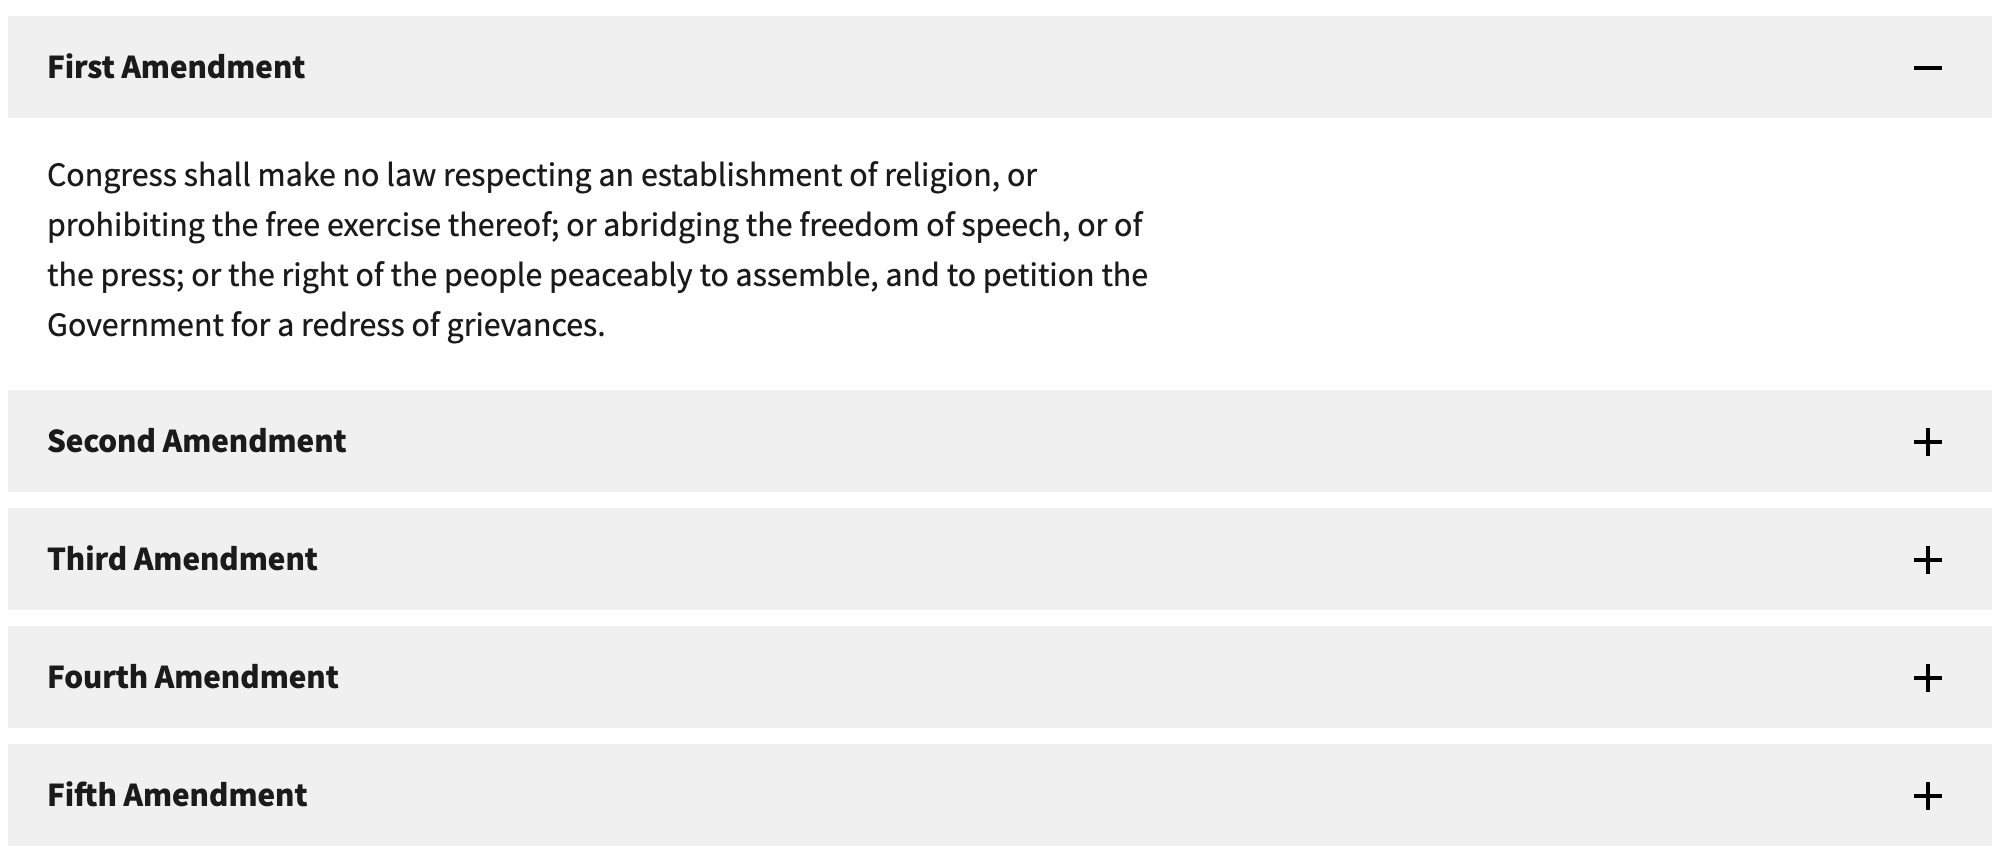Click the plus icon for Fourth Amendment
This screenshot has width=2002, height=858.
[x=1927, y=678]
